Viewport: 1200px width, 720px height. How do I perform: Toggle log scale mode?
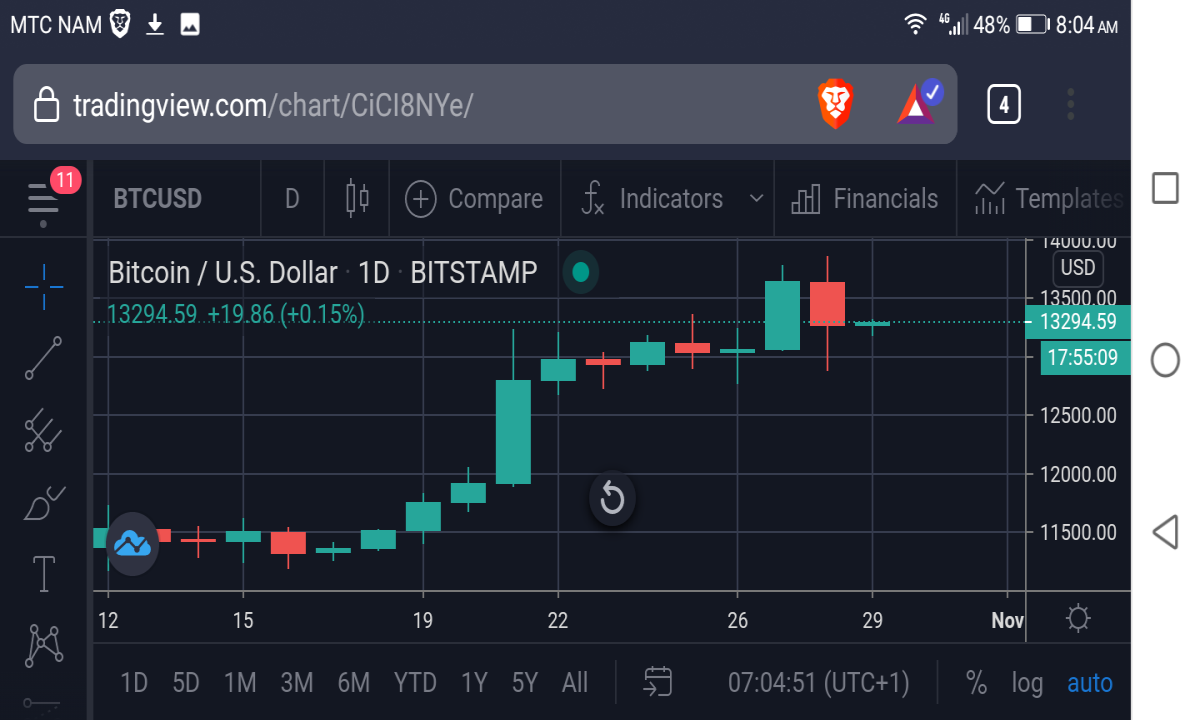1027,684
